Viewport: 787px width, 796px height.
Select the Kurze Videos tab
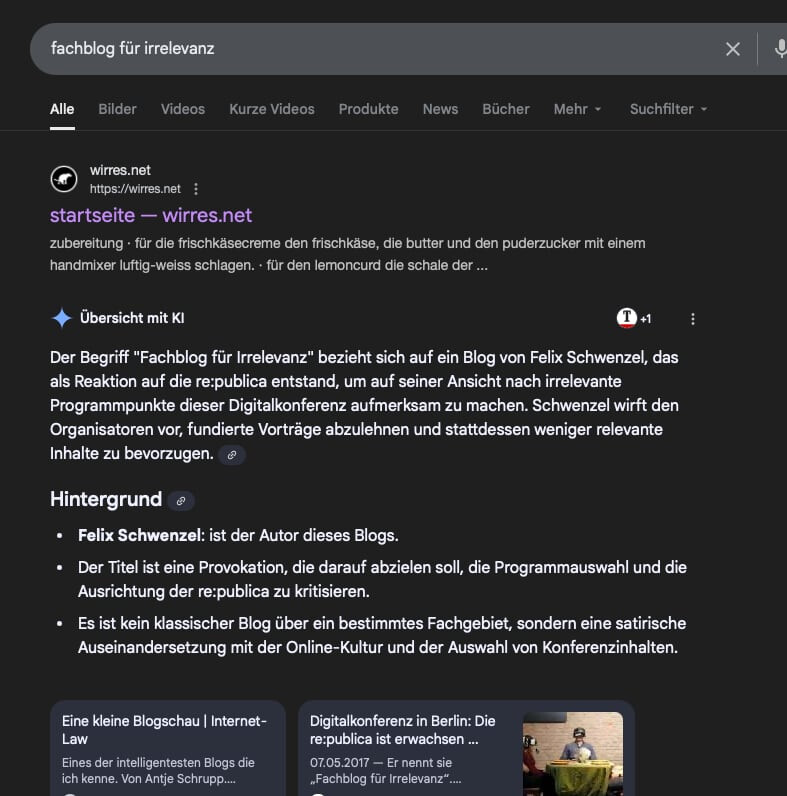tap(271, 109)
